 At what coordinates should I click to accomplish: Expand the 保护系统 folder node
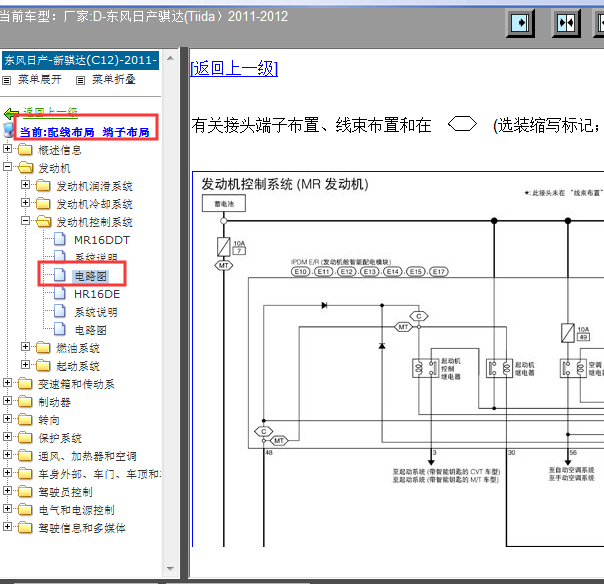tap(7, 436)
